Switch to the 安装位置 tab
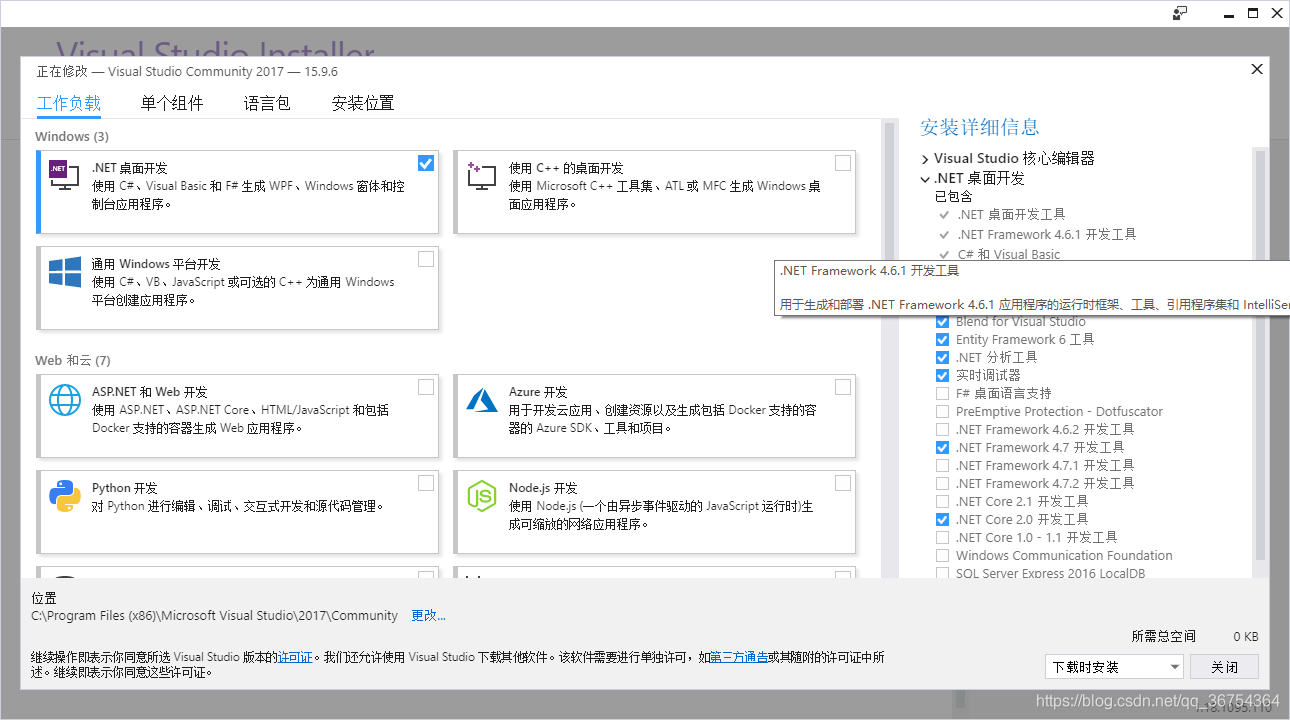Viewport: 1290px width, 720px height. (x=363, y=103)
